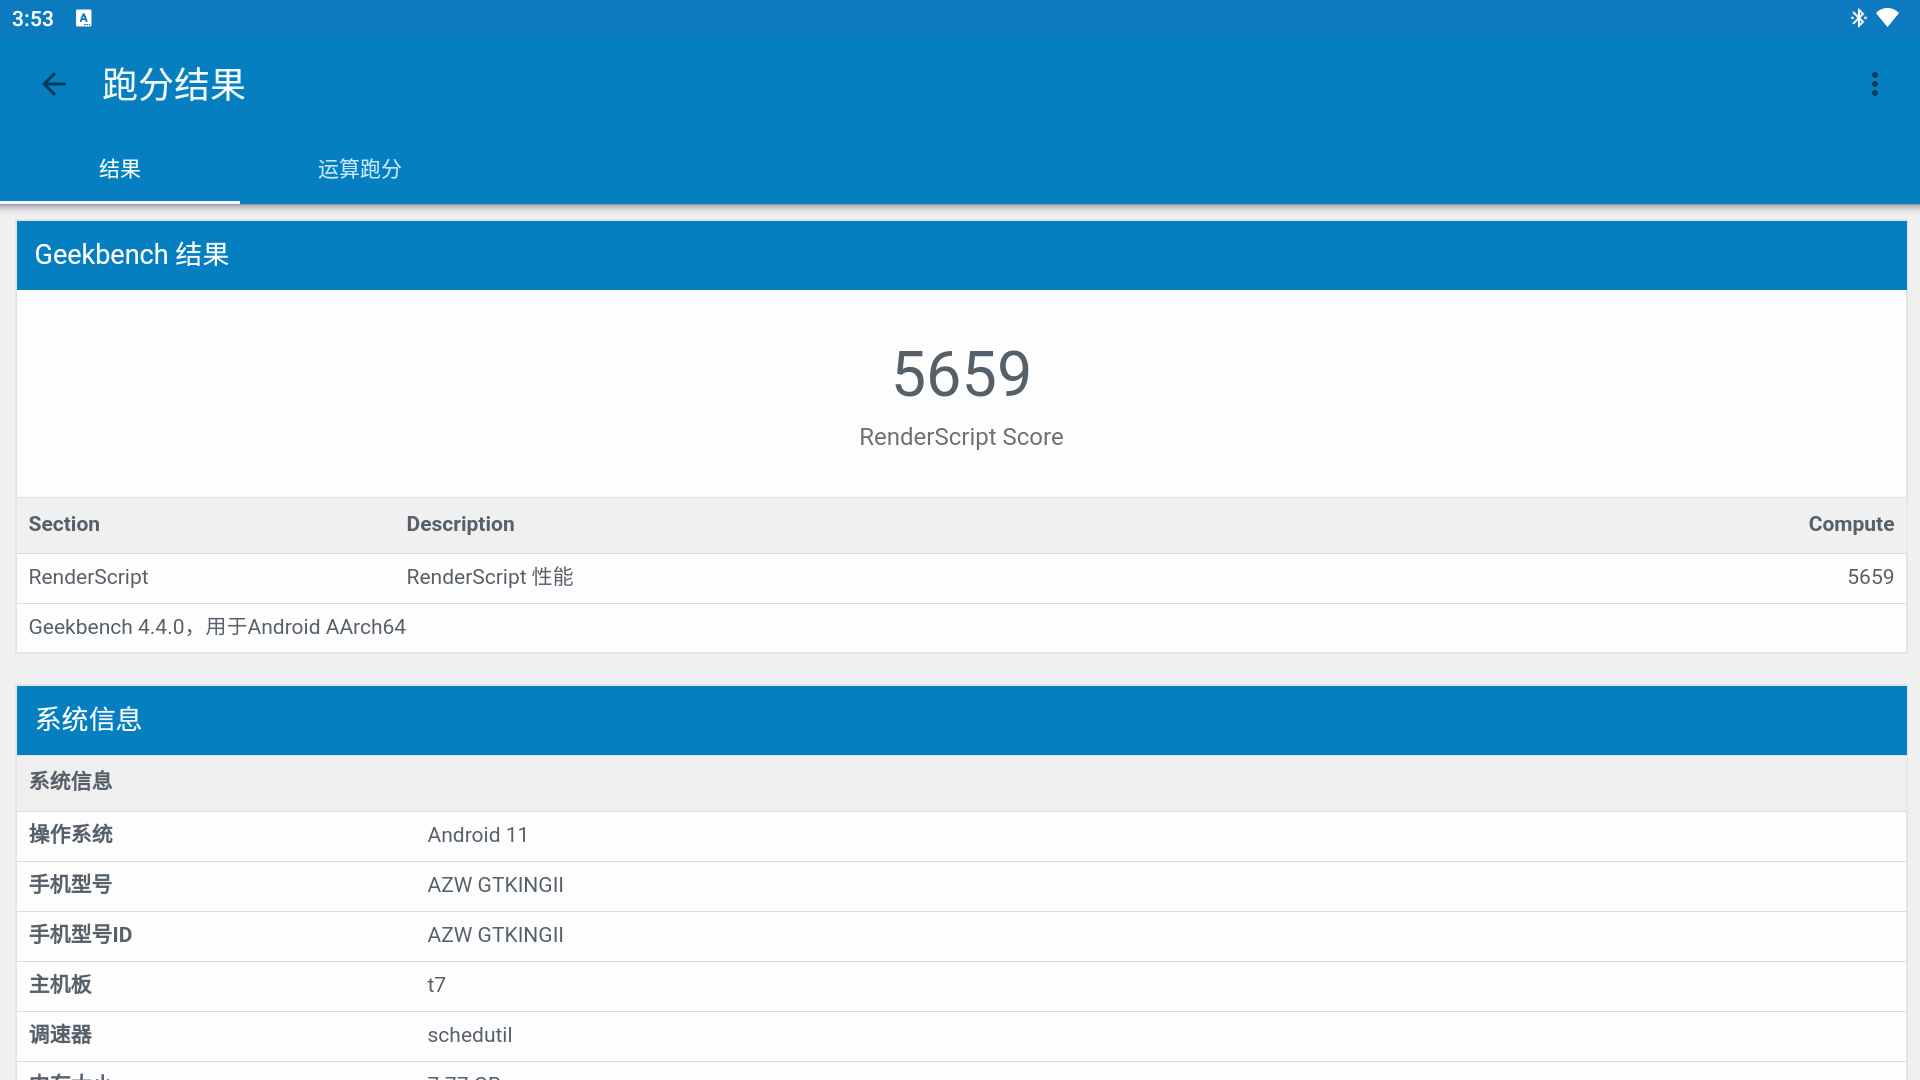Click the Compute column header
Viewport: 1920px width, 1080px height.
[x=1851, y=524]
